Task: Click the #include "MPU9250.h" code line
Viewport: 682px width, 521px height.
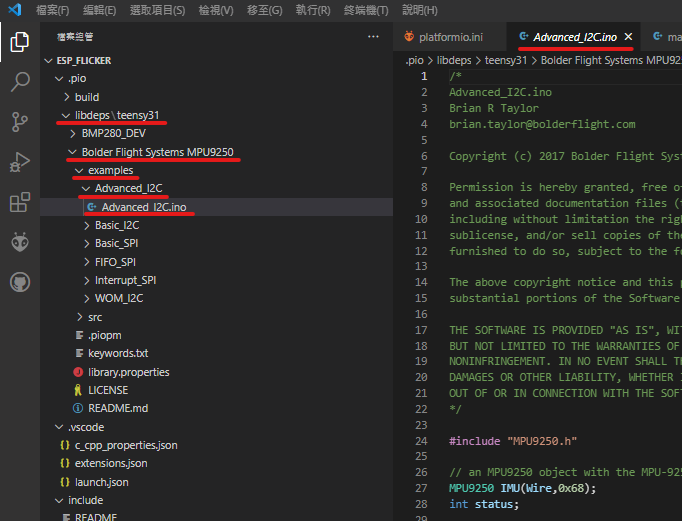Action: (513, 441)
